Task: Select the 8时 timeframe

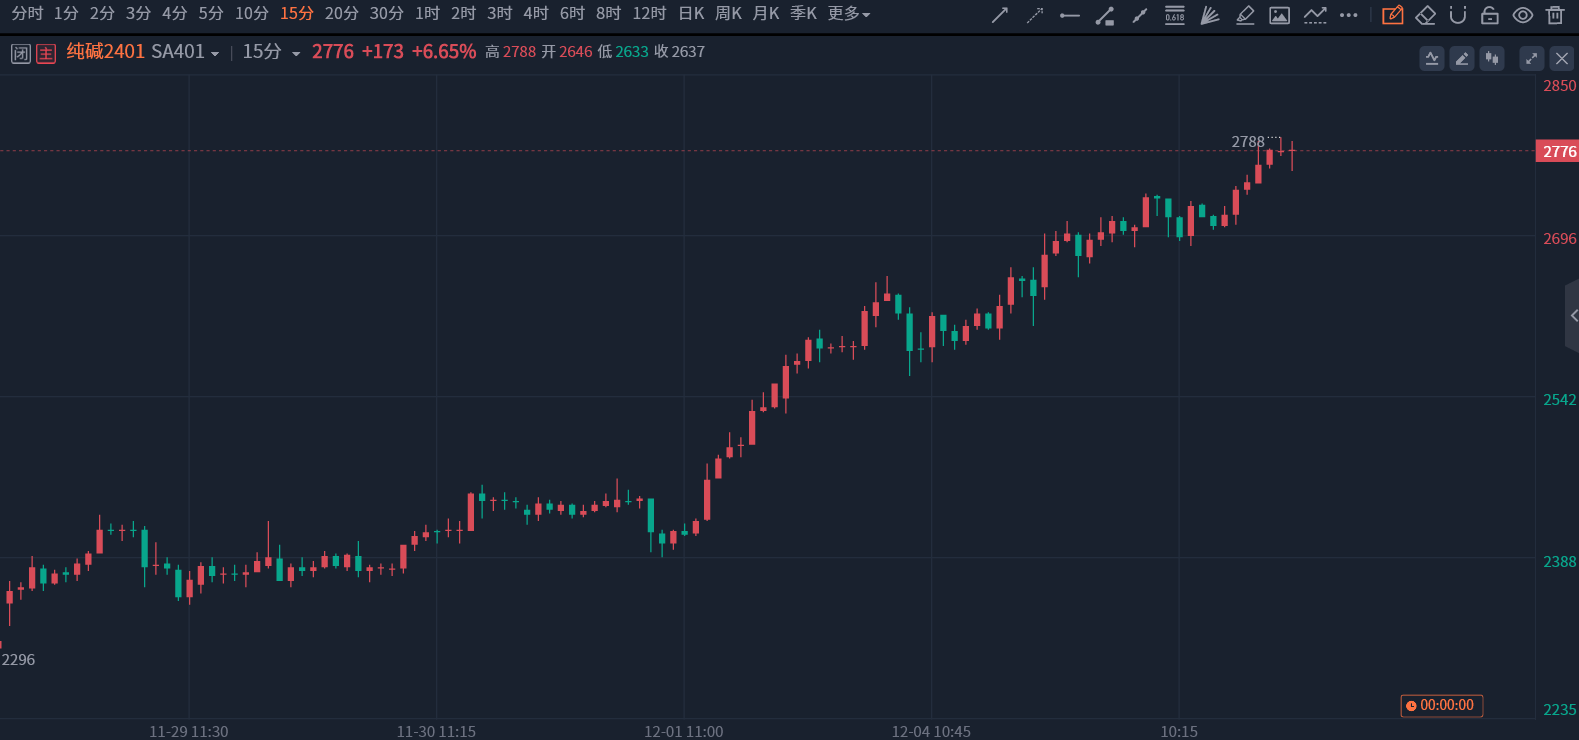Action: 609,14
